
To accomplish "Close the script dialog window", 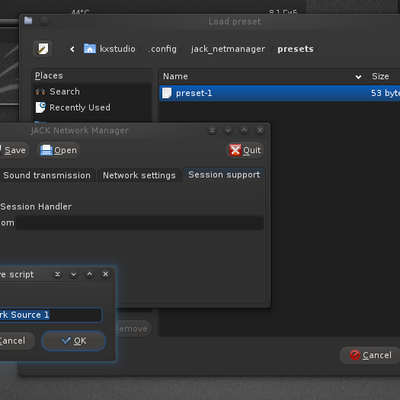I will tap(106, 274).
